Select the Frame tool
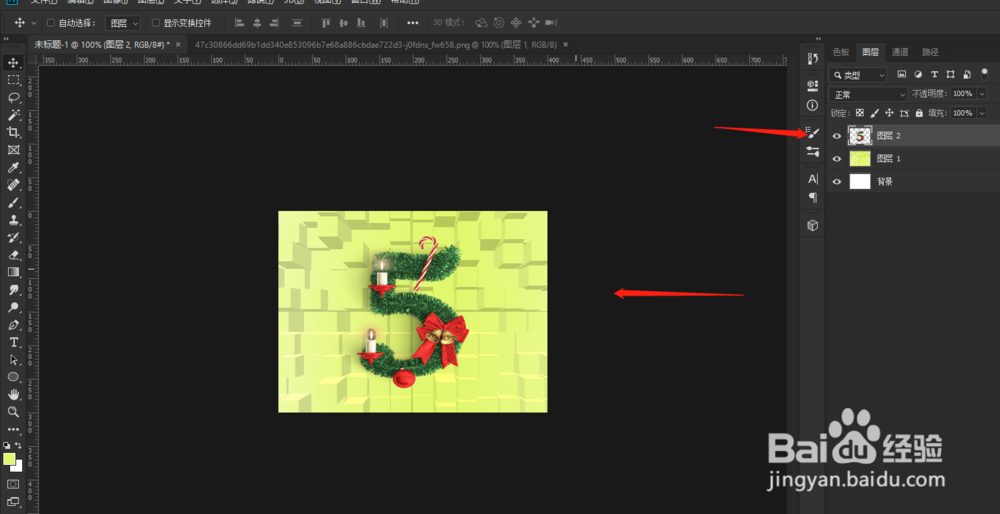The image size is (1000, 514). click(x=13, y=151)
